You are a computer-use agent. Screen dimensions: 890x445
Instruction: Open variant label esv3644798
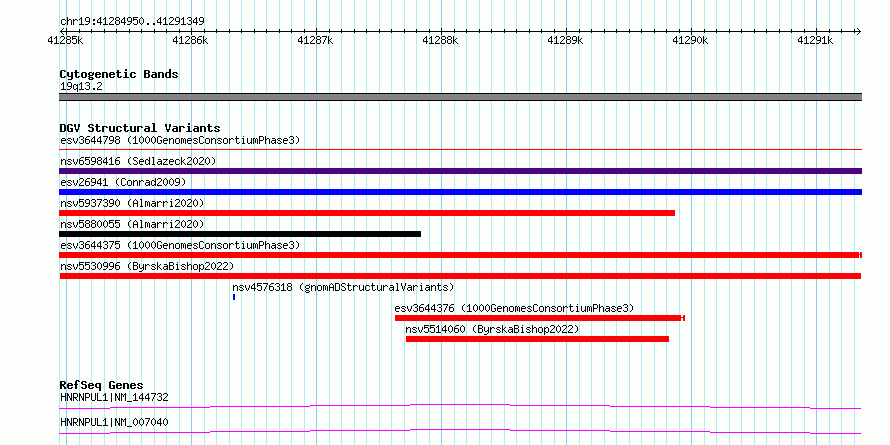tap(180, 140)
